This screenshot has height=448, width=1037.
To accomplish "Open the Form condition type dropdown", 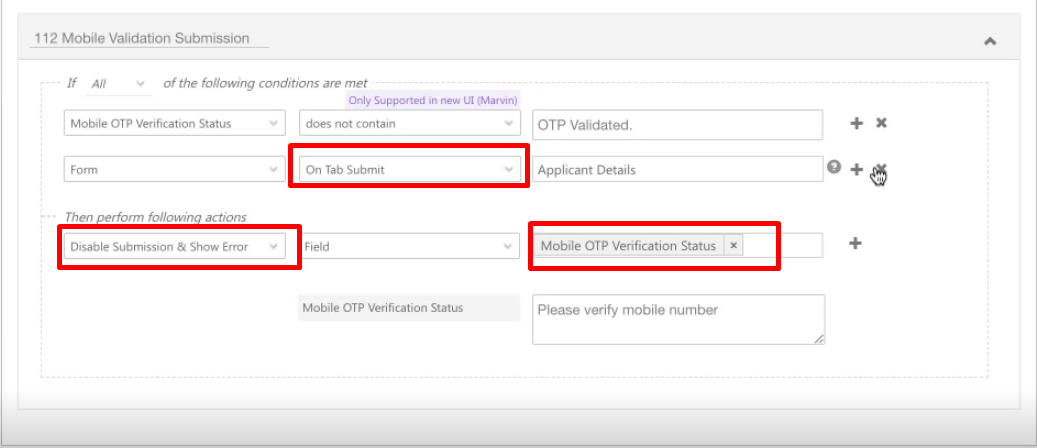I will (175, 170).
